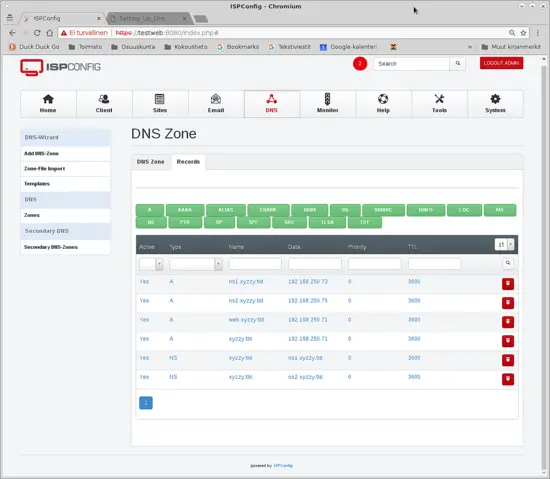Click the blue pagination button
The image size is (550, 479).
coord(146,403)
